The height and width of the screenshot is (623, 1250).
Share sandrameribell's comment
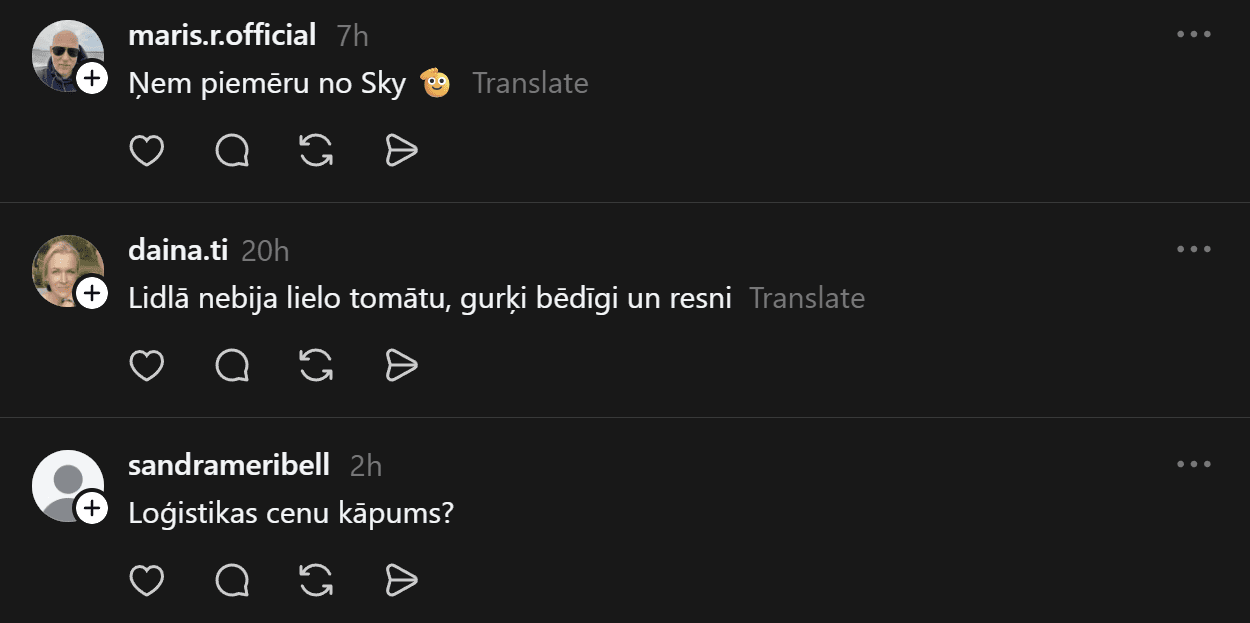[401, 580]
